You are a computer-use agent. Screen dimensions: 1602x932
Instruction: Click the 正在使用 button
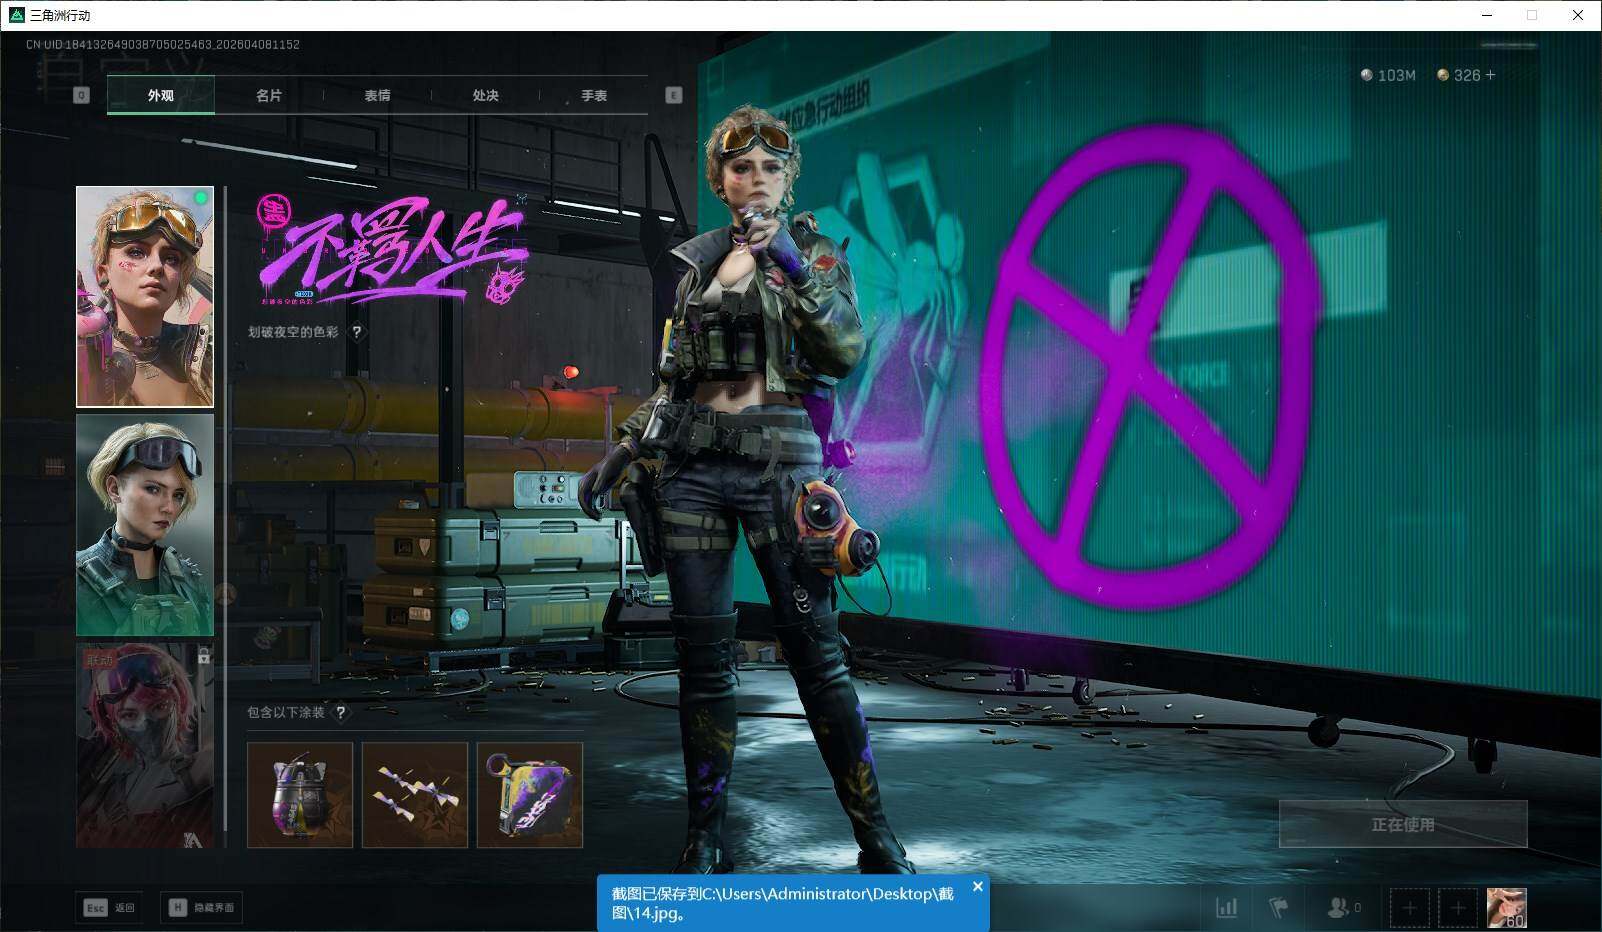click(1403, 824)
